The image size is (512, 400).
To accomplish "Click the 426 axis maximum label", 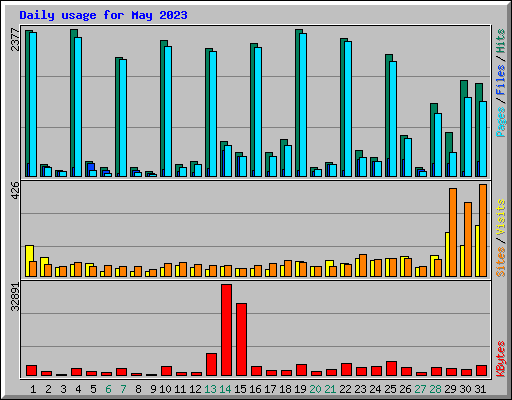I will (x=15, y=190).
